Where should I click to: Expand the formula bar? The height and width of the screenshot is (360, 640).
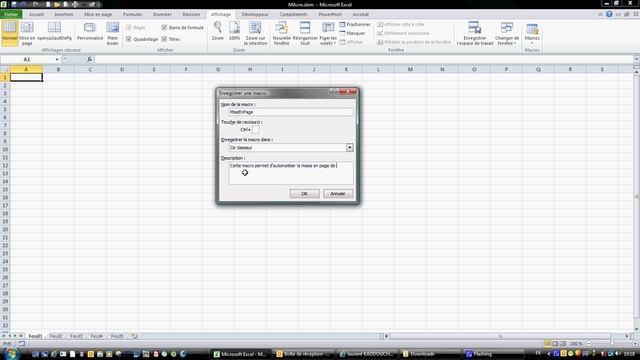pyautogui.click(x=636, y=60)
